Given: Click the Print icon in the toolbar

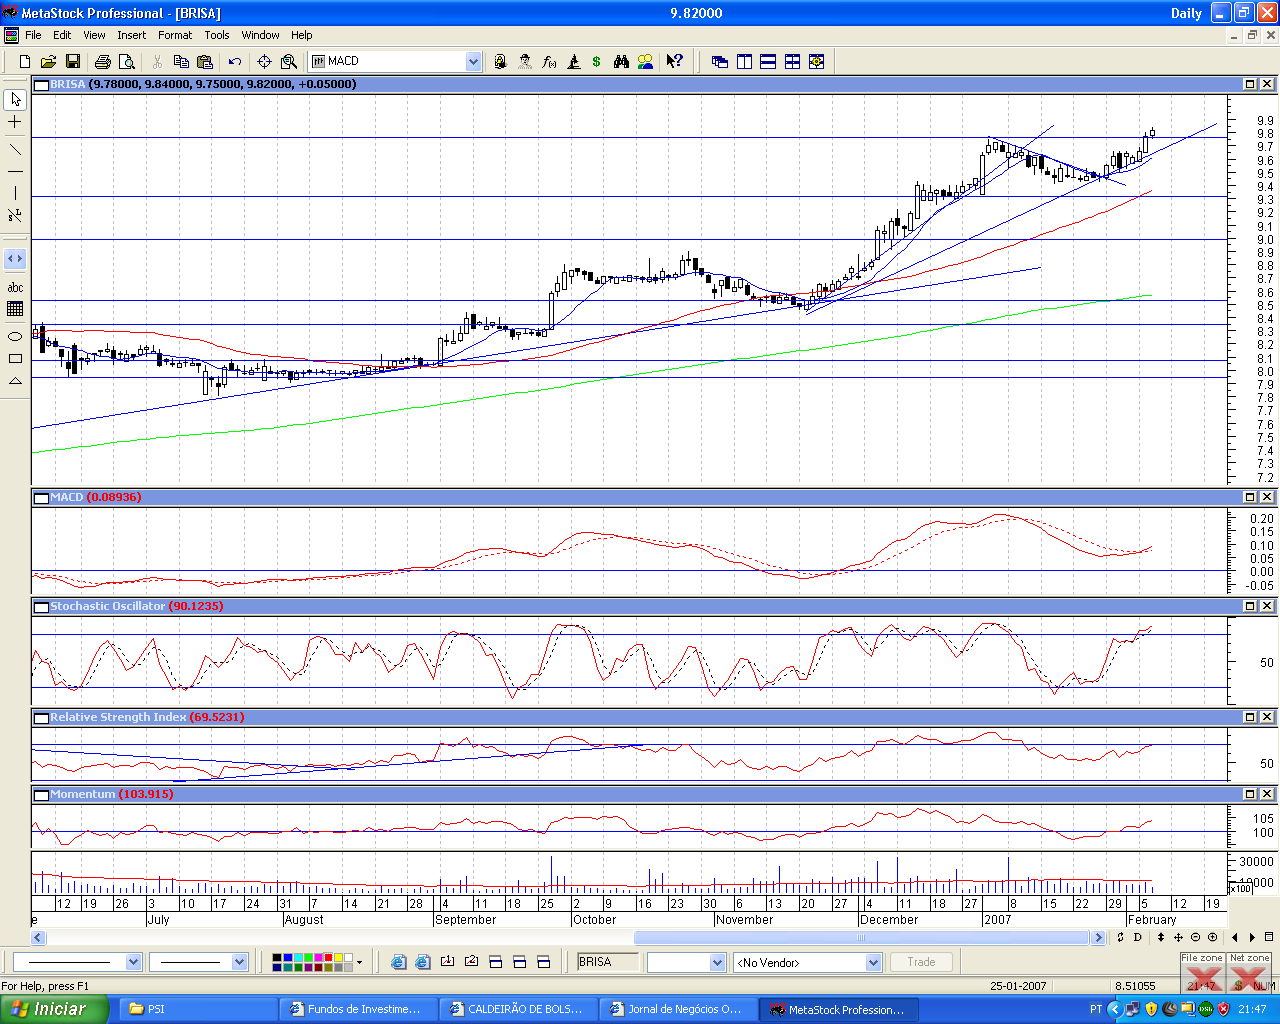Looking at the screenshot, I should click(x=102, y=62).
